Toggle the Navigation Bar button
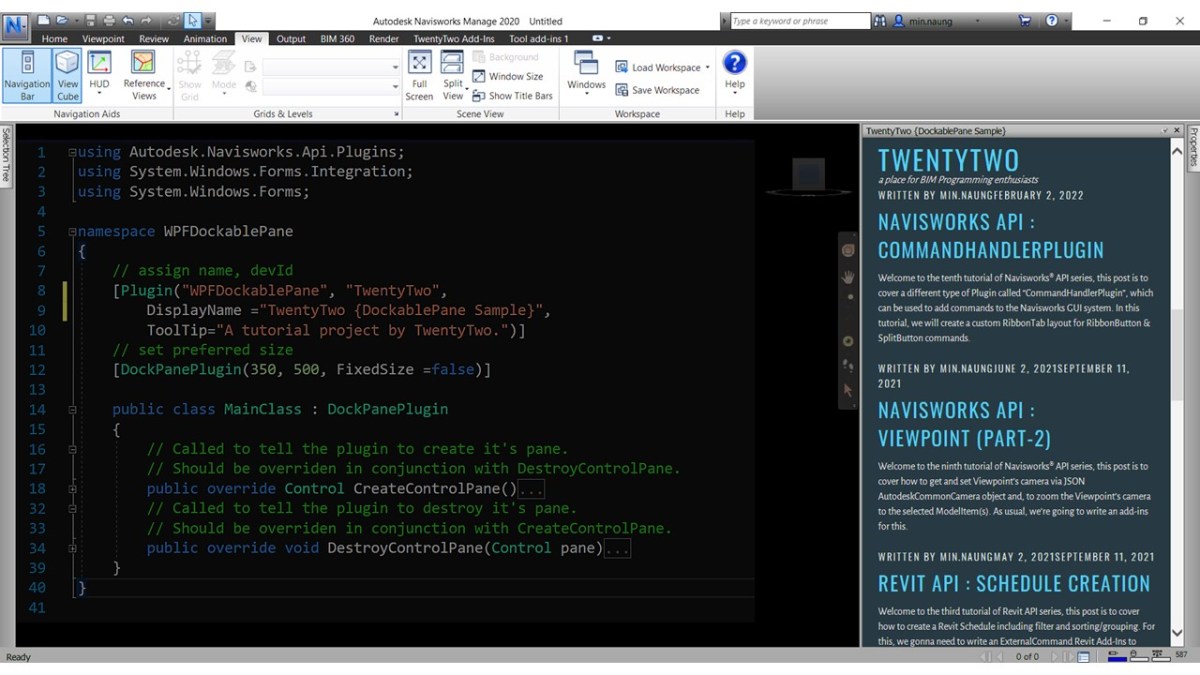The height and width of the screenshot is (675, 1200). (27, 76)
